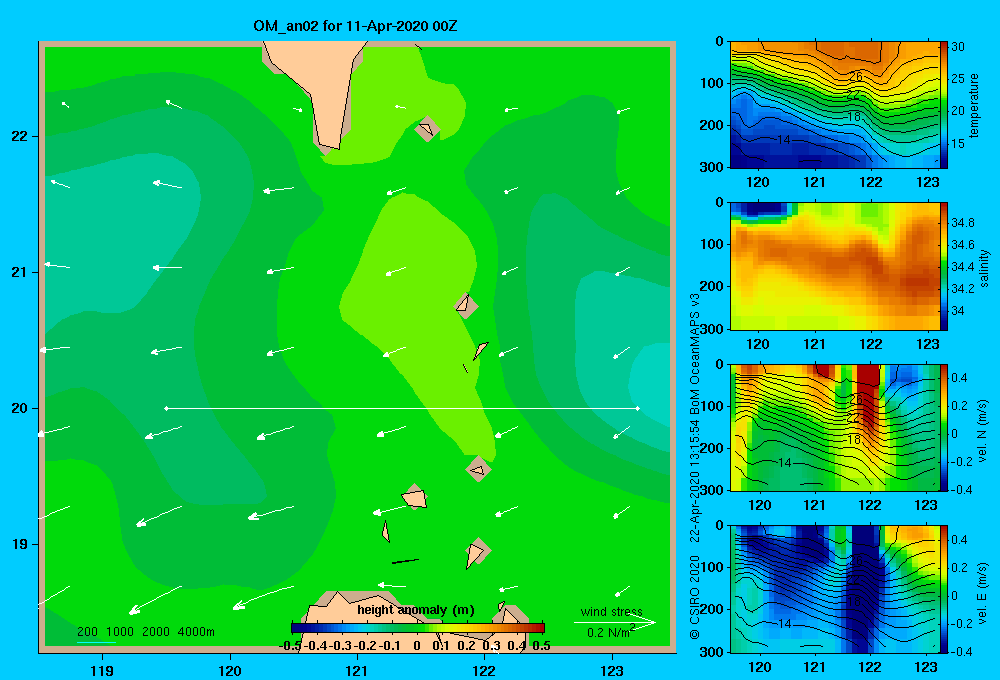Image resolution: width=1000 pixels, height=680 pixels.
Task: Click the '34.8' tick on salinity color scale
Action: tap(963, 223)
